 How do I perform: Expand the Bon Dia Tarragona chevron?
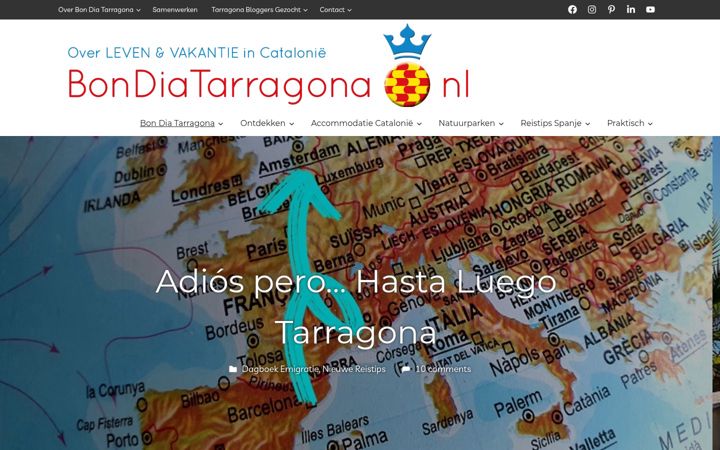220,124
